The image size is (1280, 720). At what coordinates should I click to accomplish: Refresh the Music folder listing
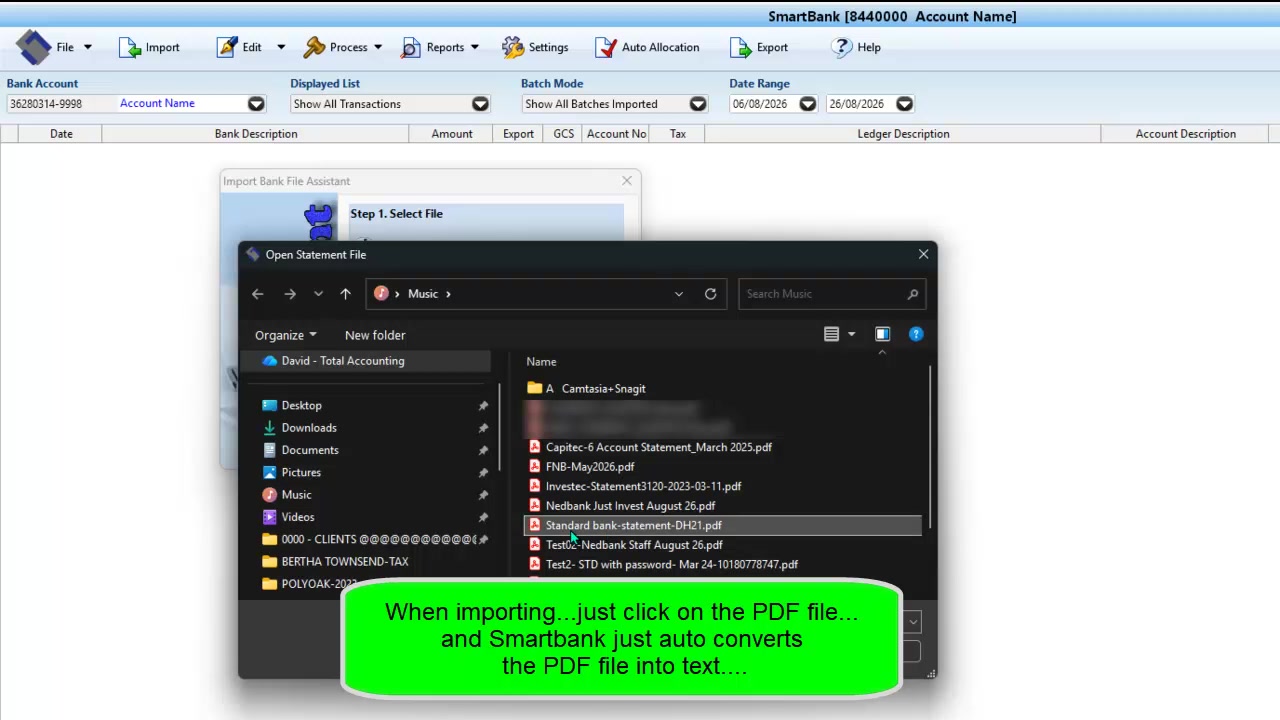[710, 294]
